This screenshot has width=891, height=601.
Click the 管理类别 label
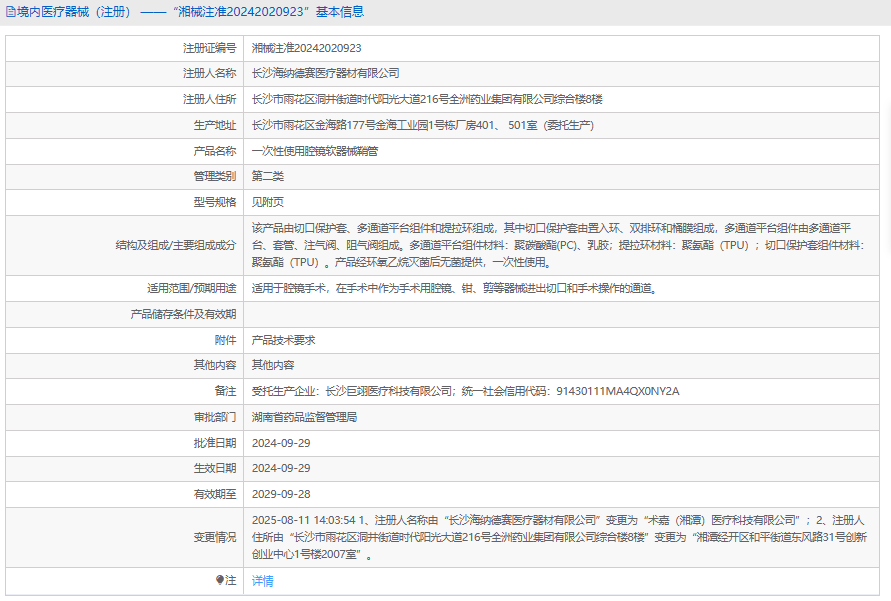[215, 176]
